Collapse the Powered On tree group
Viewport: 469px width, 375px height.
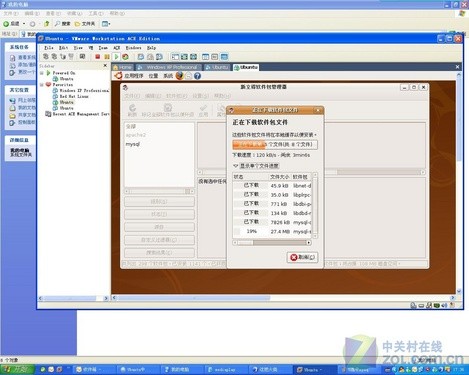pyautogui.click(x=42, y=73)
